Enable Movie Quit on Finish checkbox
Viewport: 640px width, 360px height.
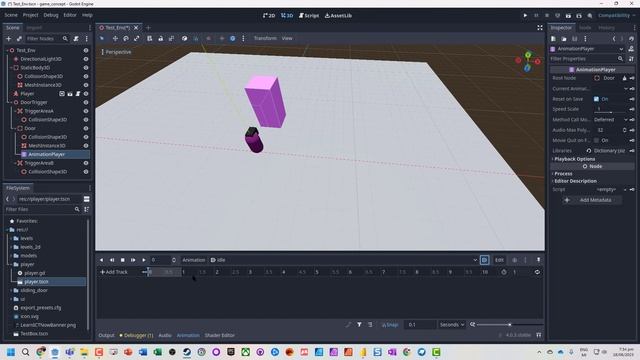tap(596, 140)
